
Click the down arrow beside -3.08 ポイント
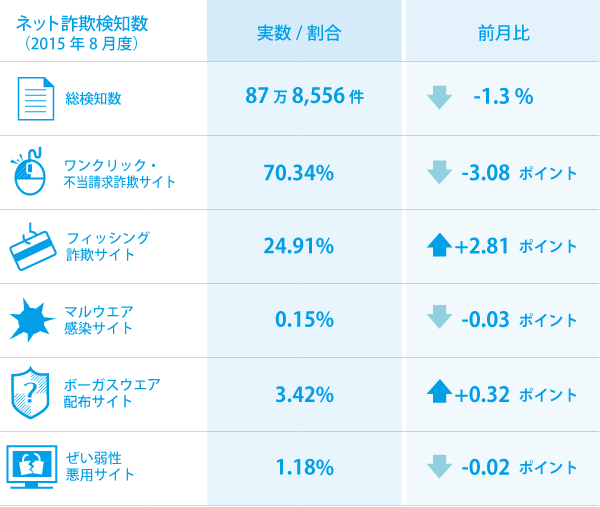[x=439, y=172]
